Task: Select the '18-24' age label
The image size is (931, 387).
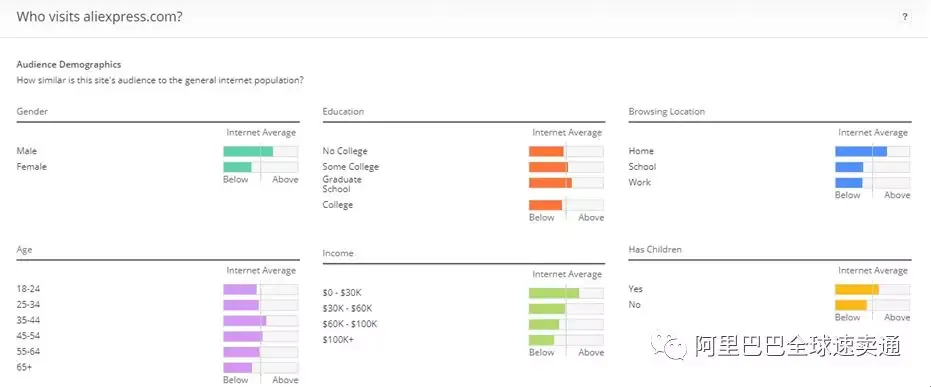Action: click(x=28, y=289)
